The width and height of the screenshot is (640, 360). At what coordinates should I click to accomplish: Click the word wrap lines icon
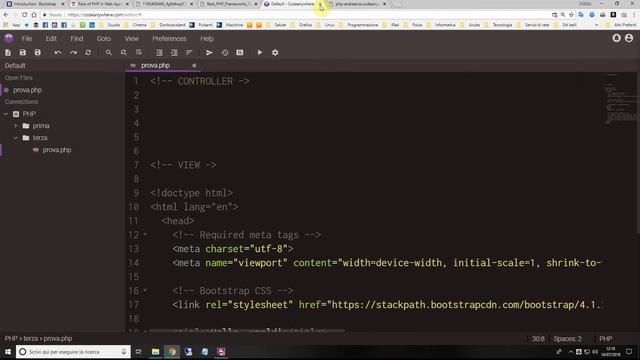(189, 53)
